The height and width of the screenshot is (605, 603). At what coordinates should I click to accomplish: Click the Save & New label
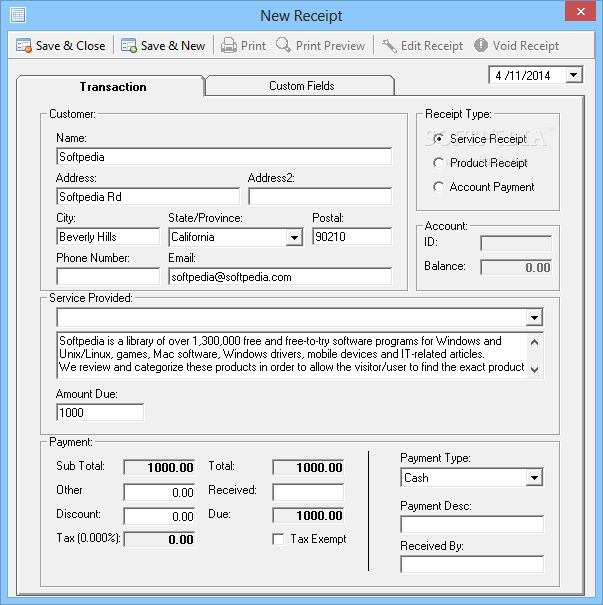pyautogui.click(x=173, y=46)
